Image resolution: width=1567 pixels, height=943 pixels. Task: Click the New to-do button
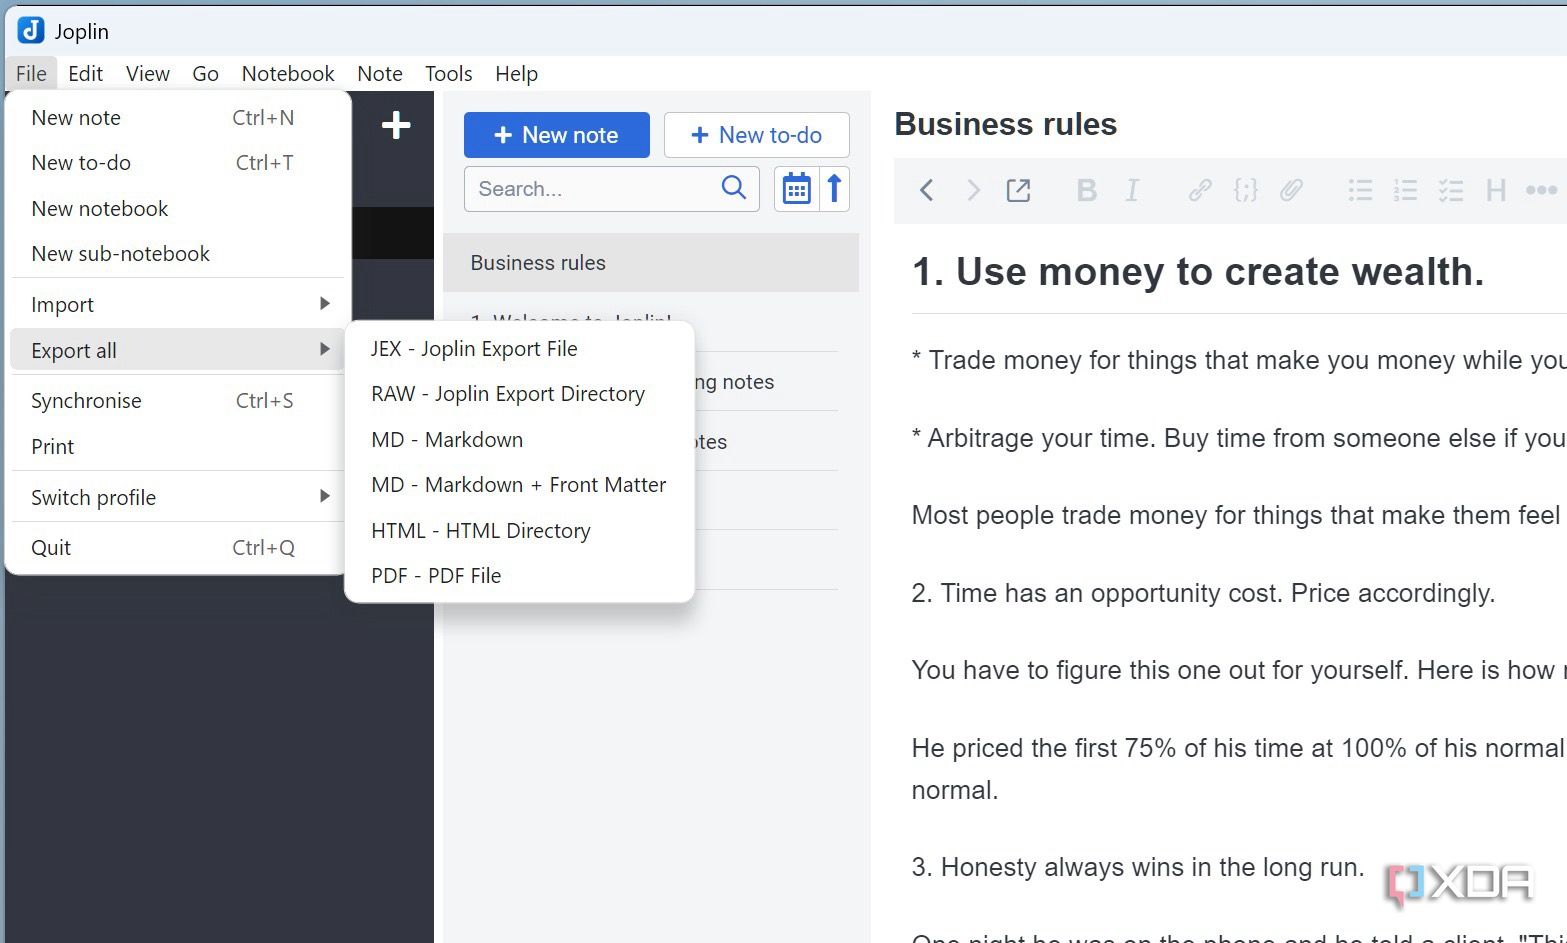pos(757,135)
